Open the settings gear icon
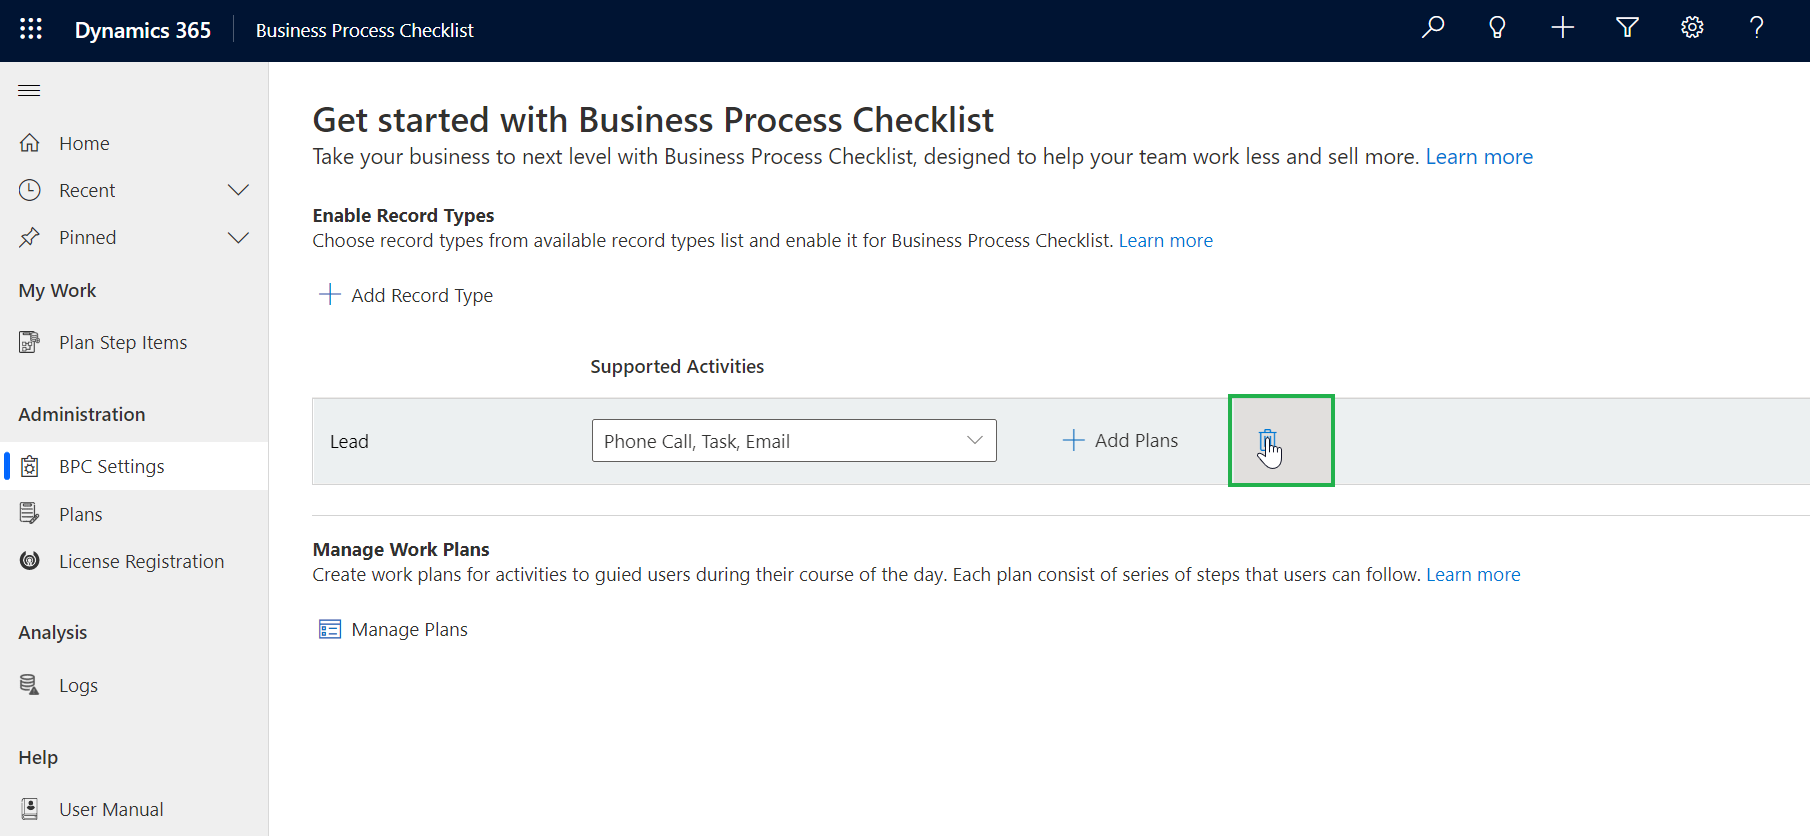Viewport: 1810px width, 836px height. pyautogui.click(x=1692, y=28)
